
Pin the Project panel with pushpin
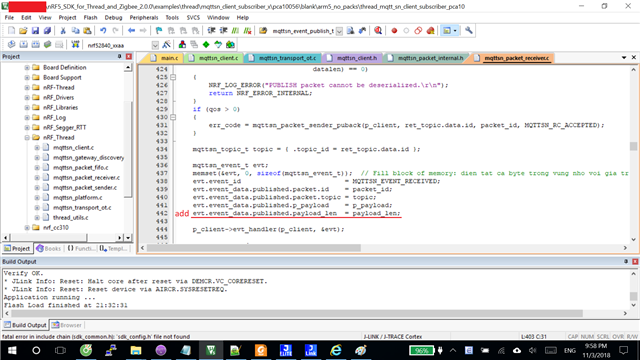120,56
